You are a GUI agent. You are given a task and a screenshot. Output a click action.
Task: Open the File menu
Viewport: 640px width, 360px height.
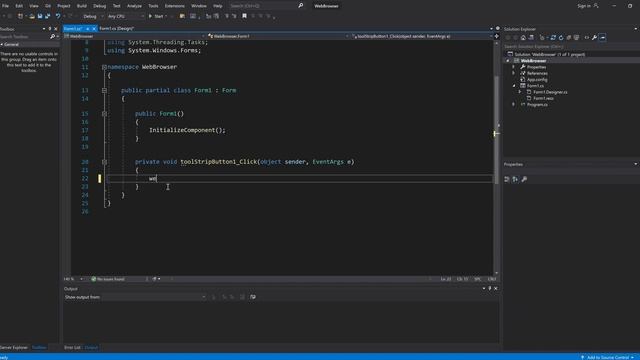tap(5, 6)
